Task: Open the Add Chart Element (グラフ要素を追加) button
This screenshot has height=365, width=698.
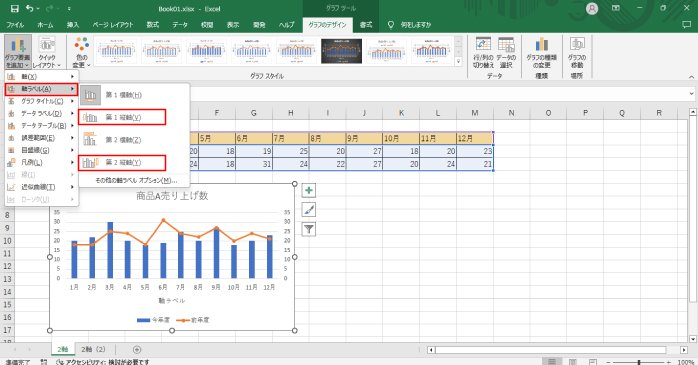Action: coord(18,53)
